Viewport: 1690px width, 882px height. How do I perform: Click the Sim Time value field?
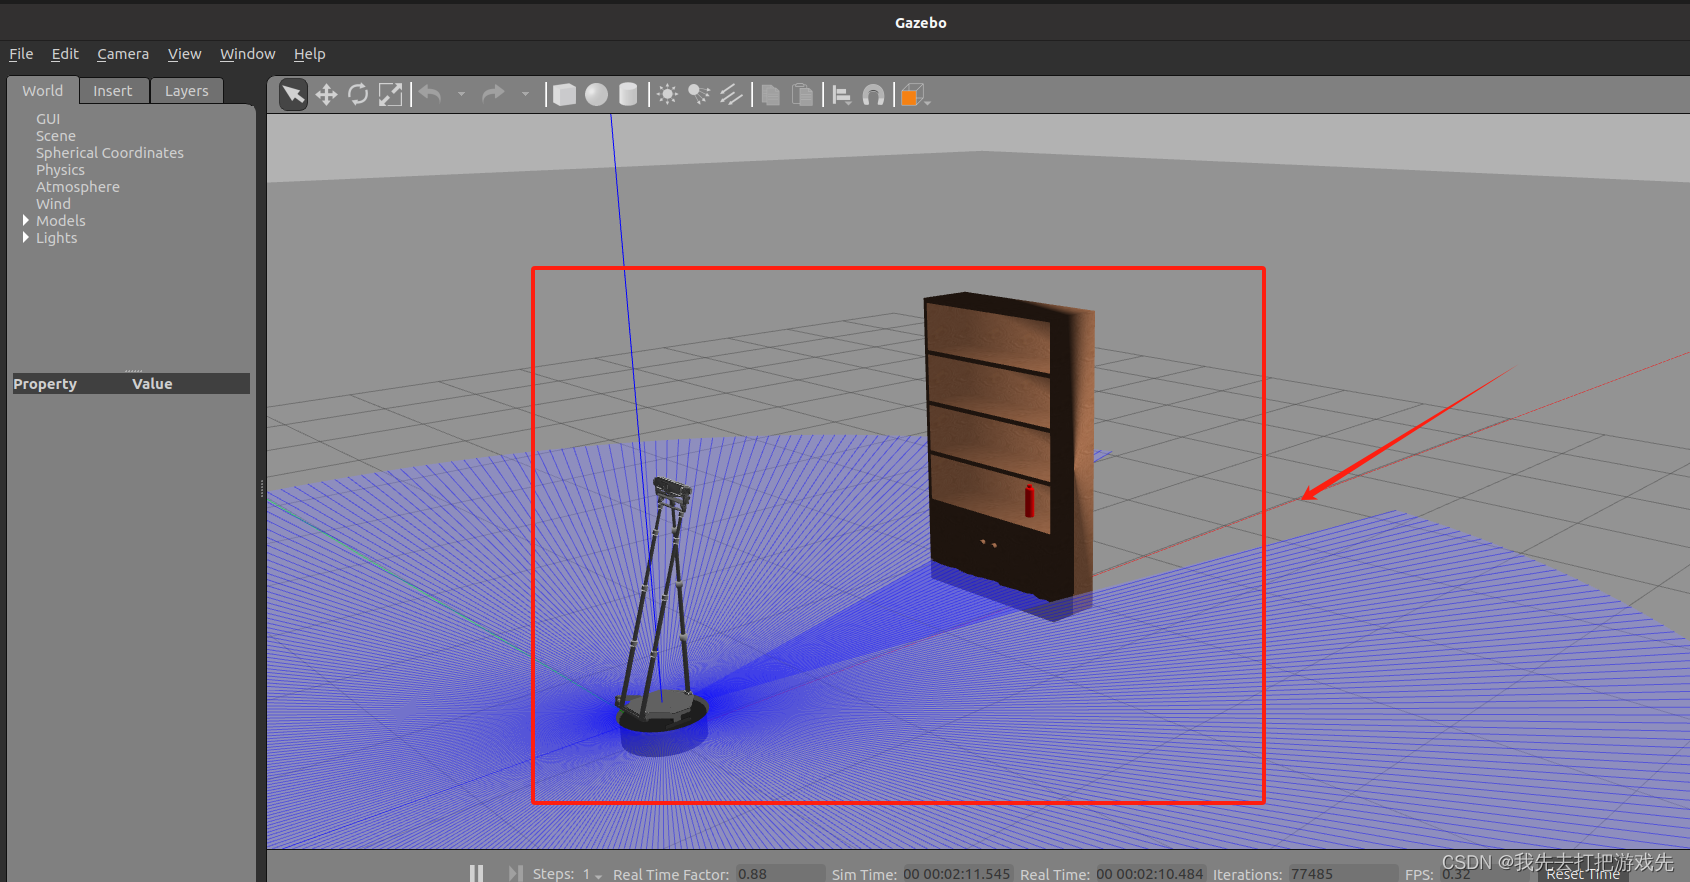pyautogui.click(x=958, y=874)
